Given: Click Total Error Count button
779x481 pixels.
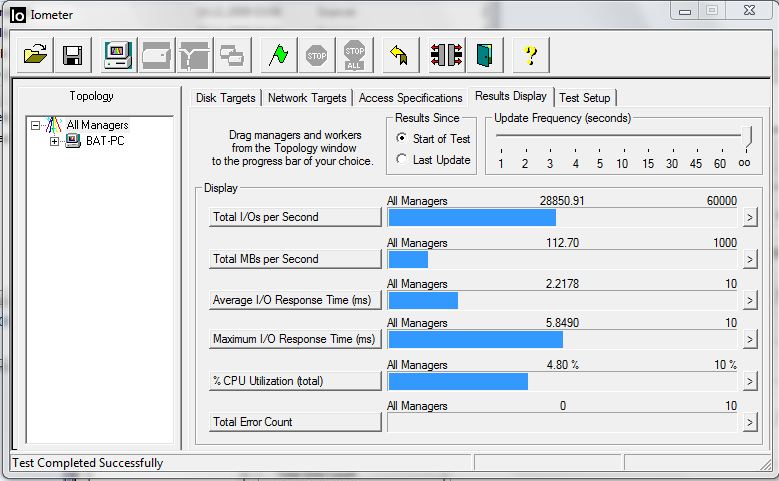Looking at the screenshot, I should point(295,422).
